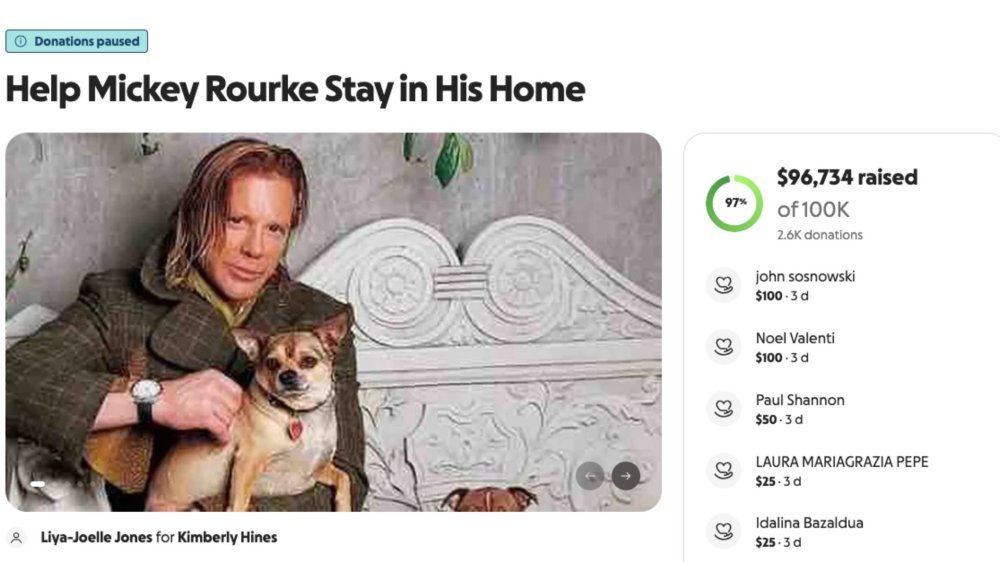Click the main fundraiser photo with dog
This screenshot has height=562, width=1000.
(333, 320)
